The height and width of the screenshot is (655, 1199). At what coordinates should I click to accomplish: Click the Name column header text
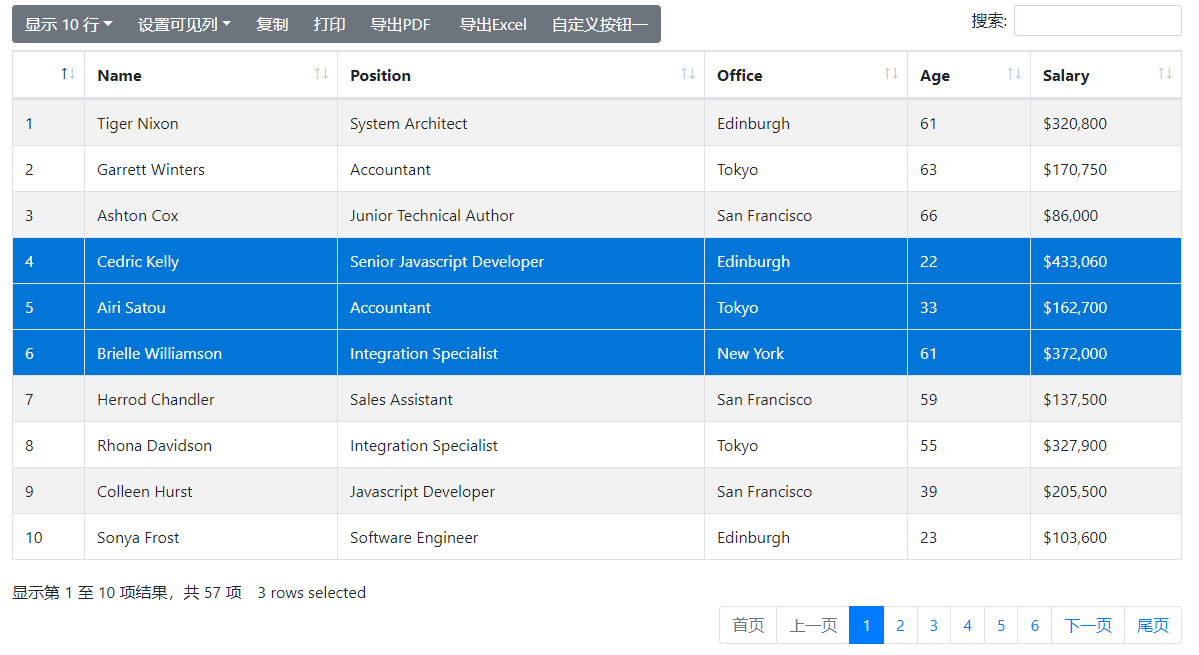tap(119, 75)
